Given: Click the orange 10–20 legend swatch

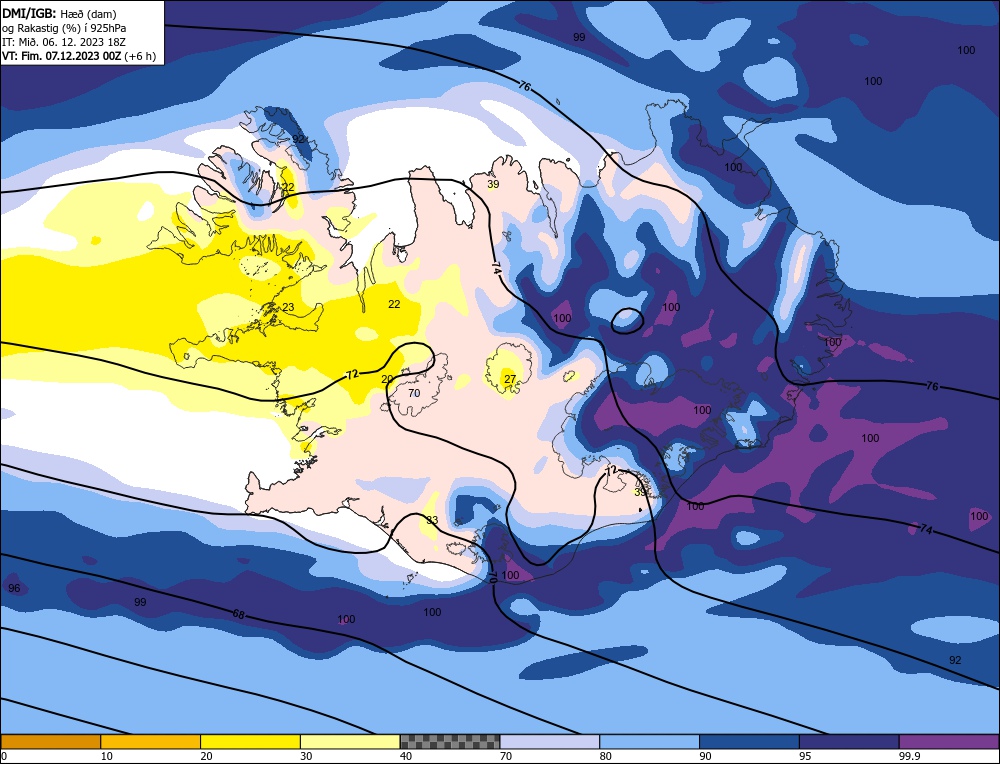Looking at the screenshot, I should pos(151,741).
